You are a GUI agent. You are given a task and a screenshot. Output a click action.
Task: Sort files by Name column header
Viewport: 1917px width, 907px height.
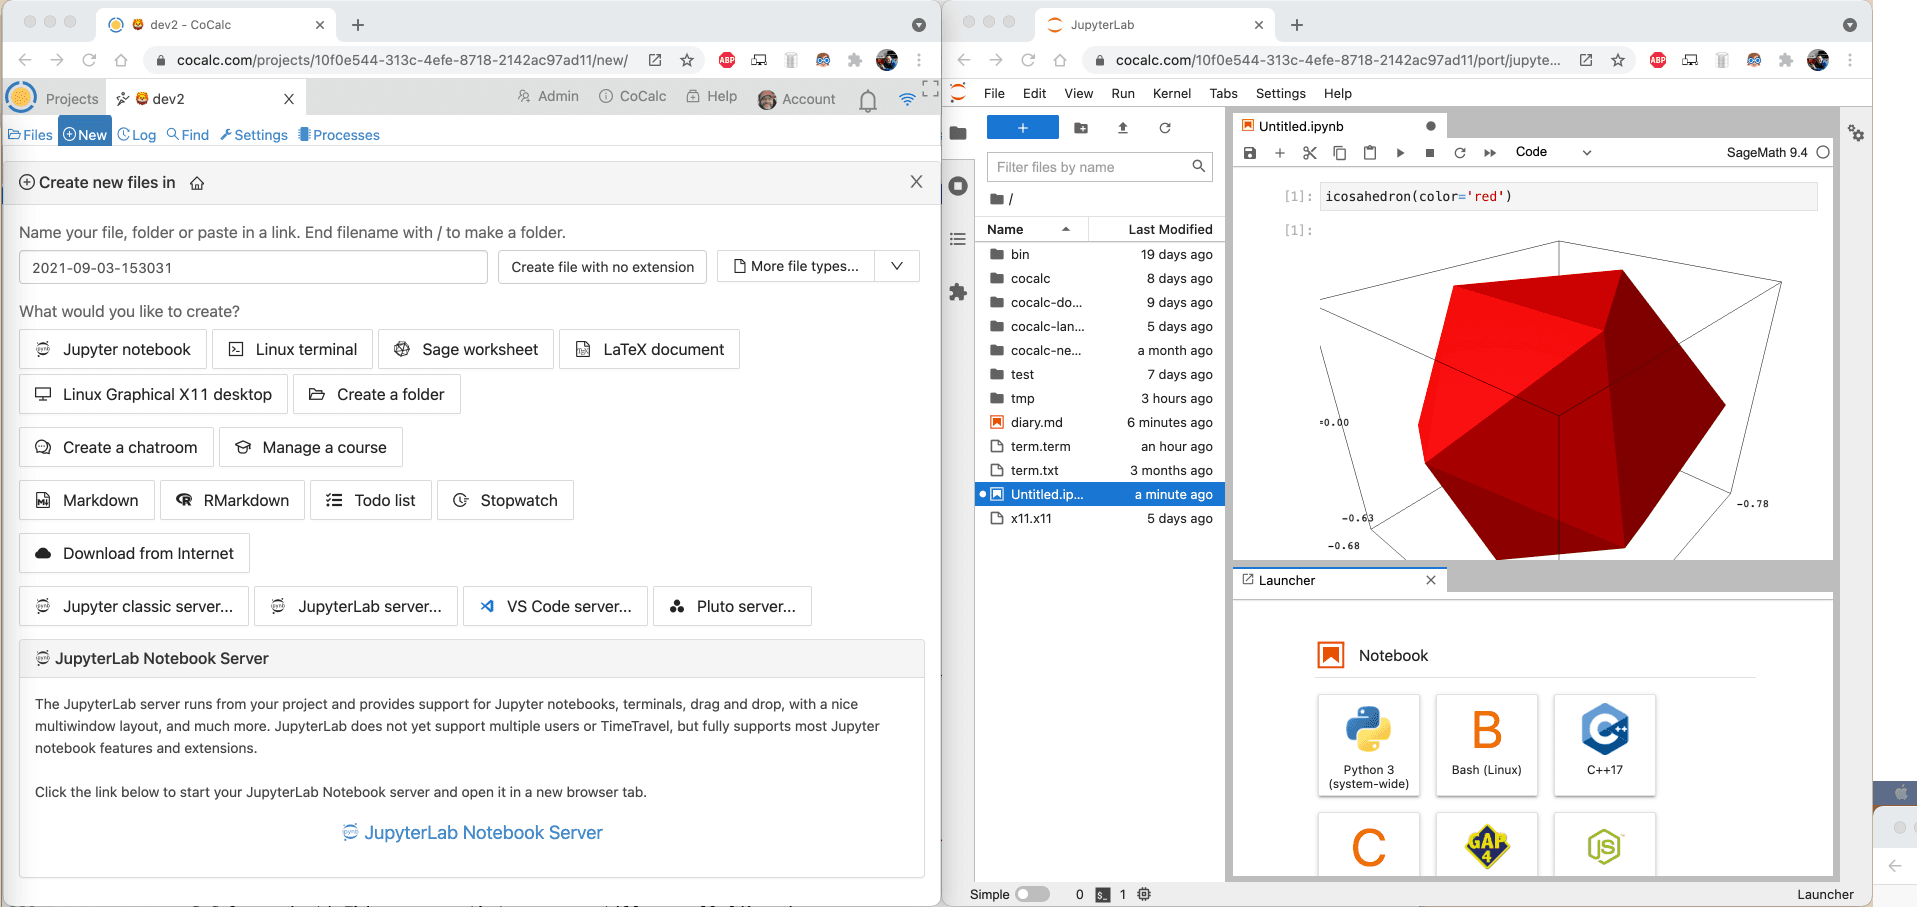pos(1030,229)
